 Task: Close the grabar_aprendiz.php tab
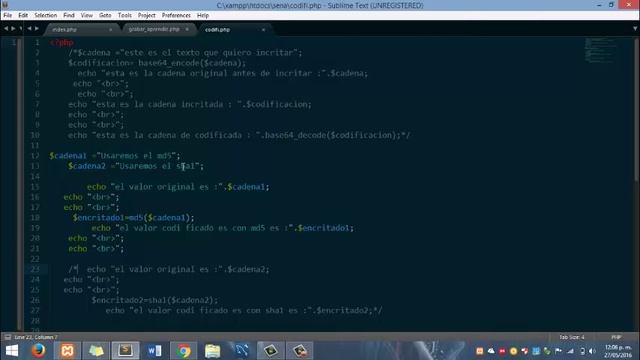tap(187, 29)
